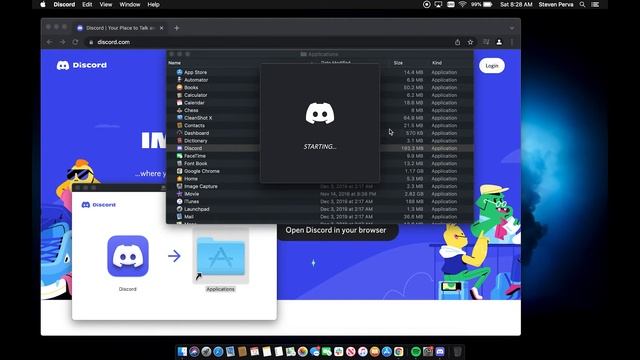640x360 pixels.
Task: Open Spotify from the Dock
Action: [x=416, y=351]
